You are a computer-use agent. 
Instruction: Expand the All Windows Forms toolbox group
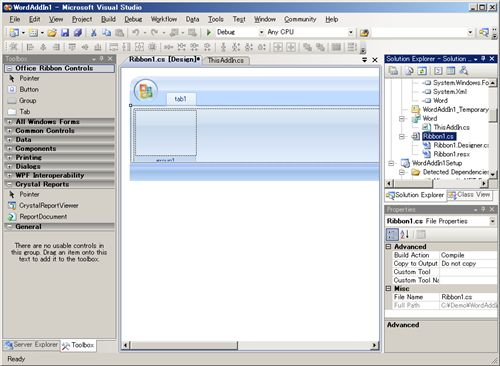click(x=9, y=122)
